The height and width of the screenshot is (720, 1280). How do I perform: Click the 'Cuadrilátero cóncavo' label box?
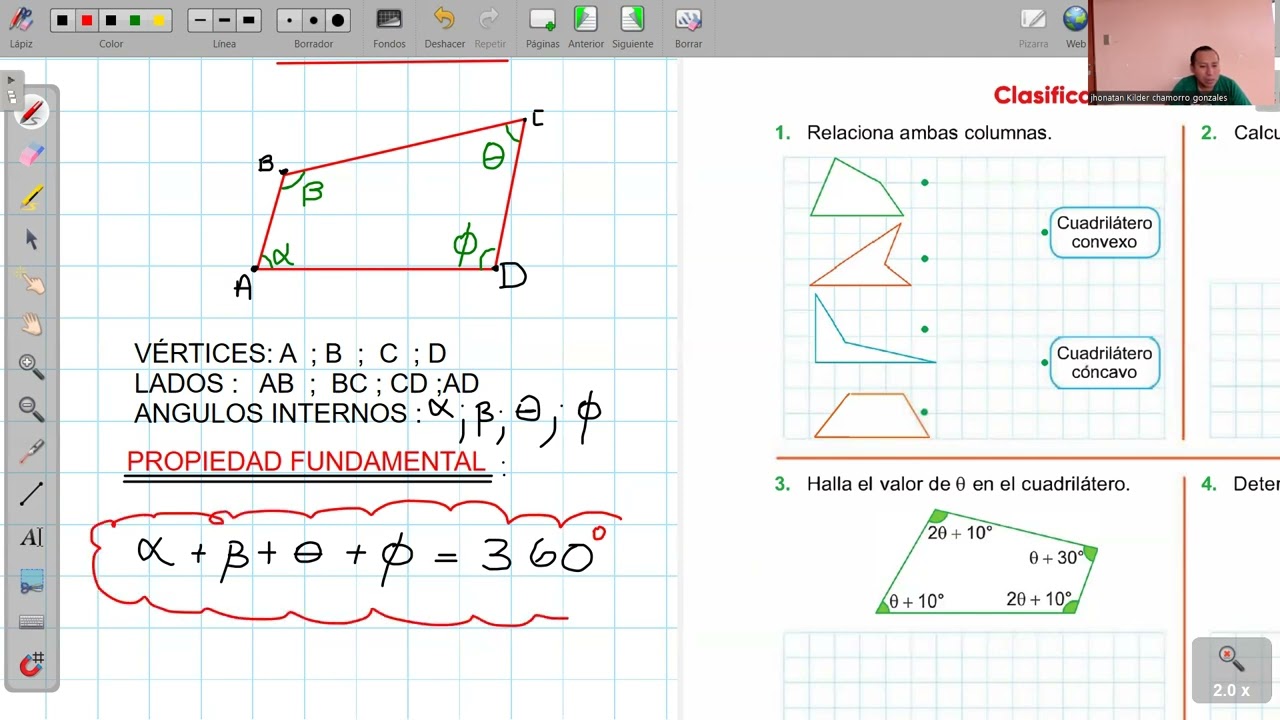tap(1104, 362)
